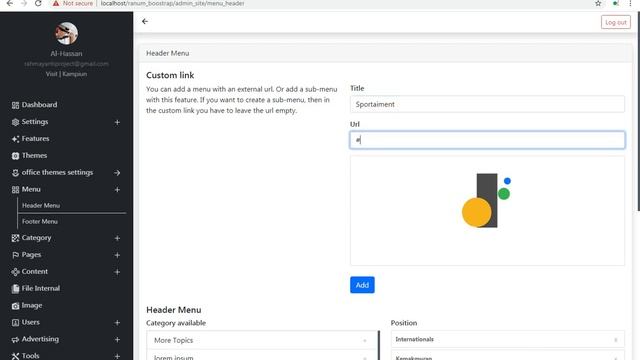Expand the Category submenu plus
The width and height of the screenshot is (640, 360).
(117, 238)
